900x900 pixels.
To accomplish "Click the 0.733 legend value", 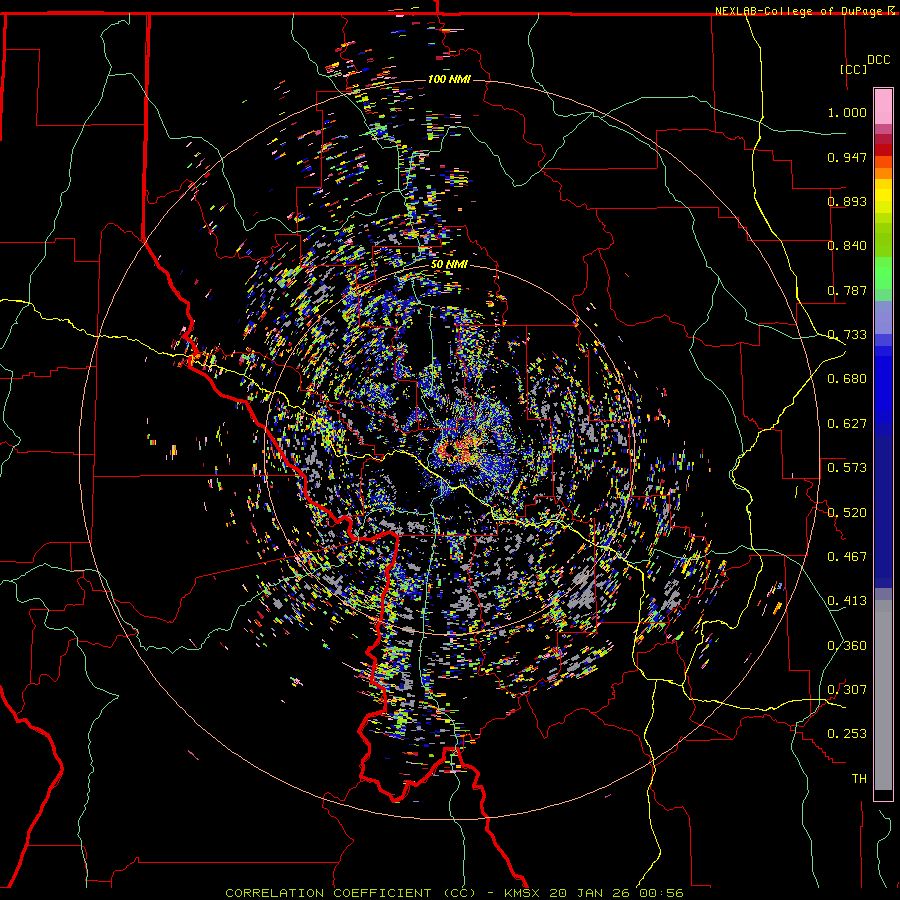I will click(x=847, y=335).
